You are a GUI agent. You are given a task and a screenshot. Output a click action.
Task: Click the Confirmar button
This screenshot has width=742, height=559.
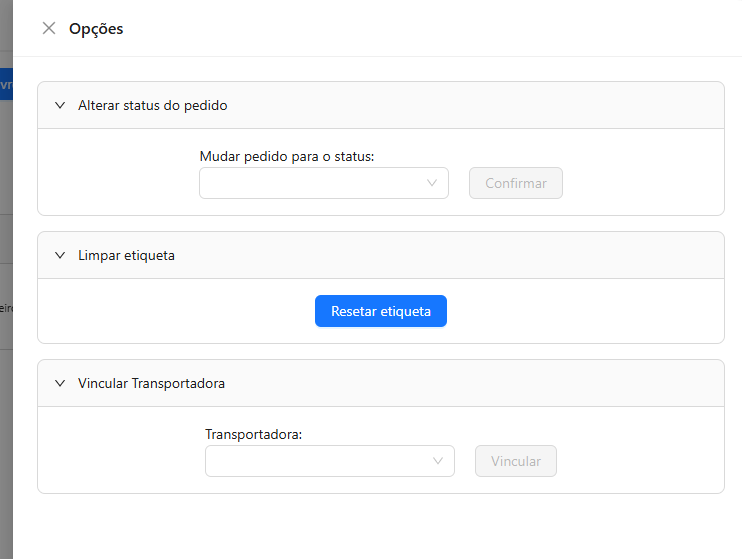point(515,183)
